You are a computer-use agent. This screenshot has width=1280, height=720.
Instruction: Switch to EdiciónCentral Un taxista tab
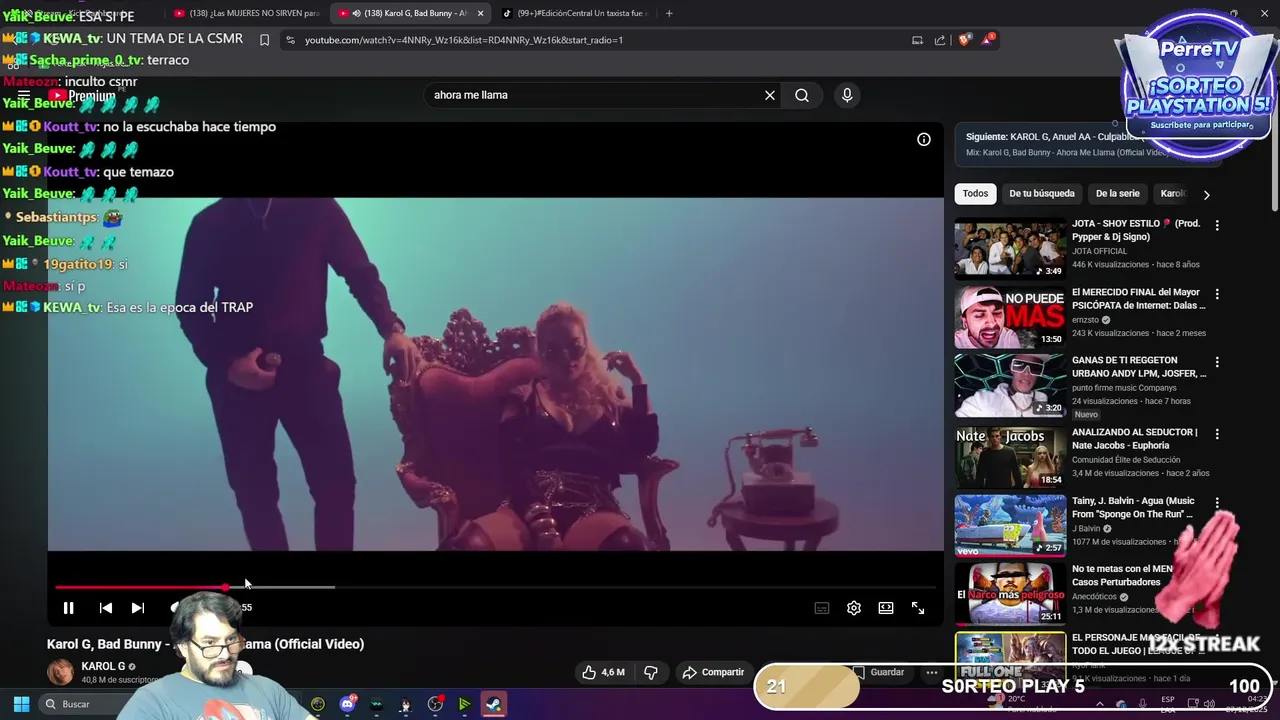pyautogui.click(x=574, y=13)
